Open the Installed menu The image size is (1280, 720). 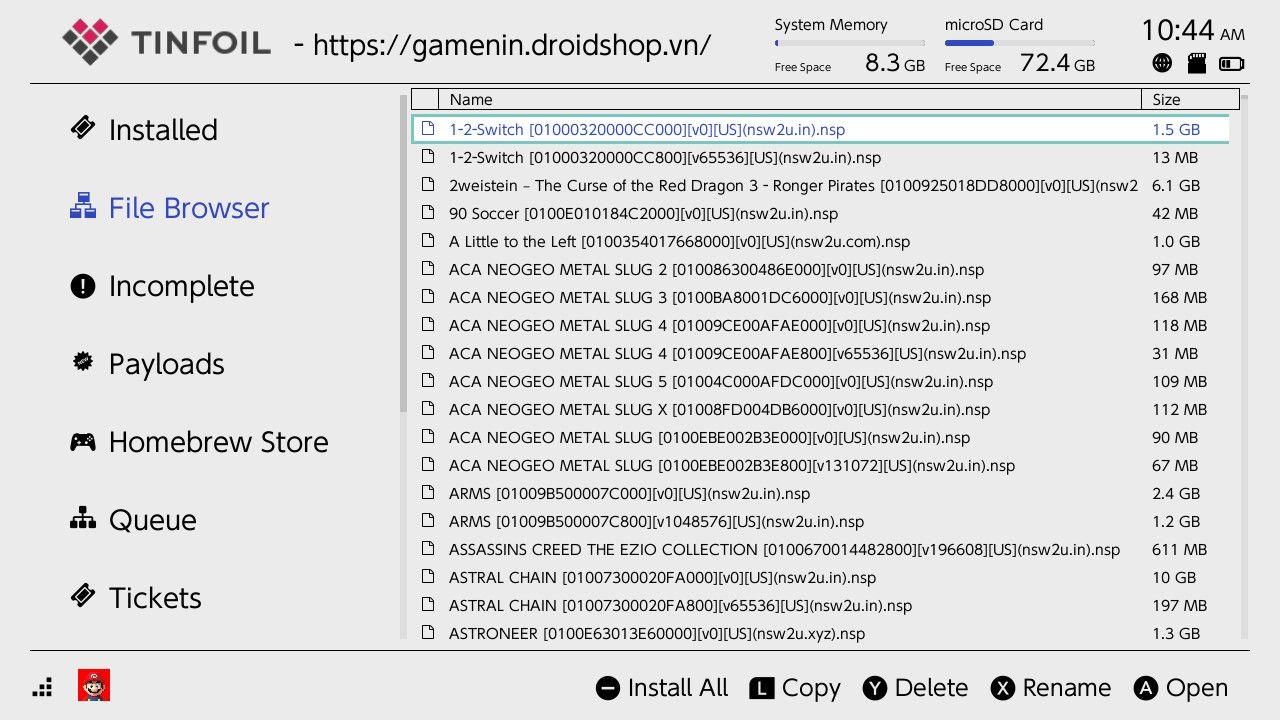(x=163, y=130)
